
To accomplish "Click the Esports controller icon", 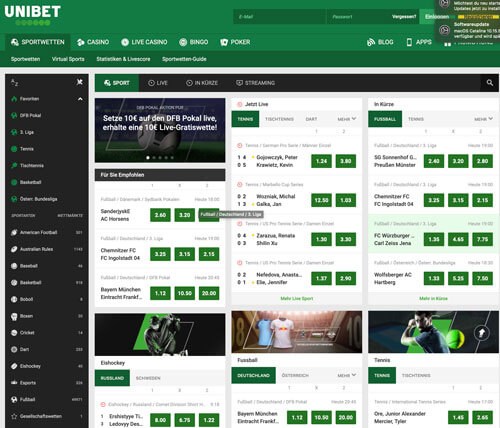I will (14, 383).
